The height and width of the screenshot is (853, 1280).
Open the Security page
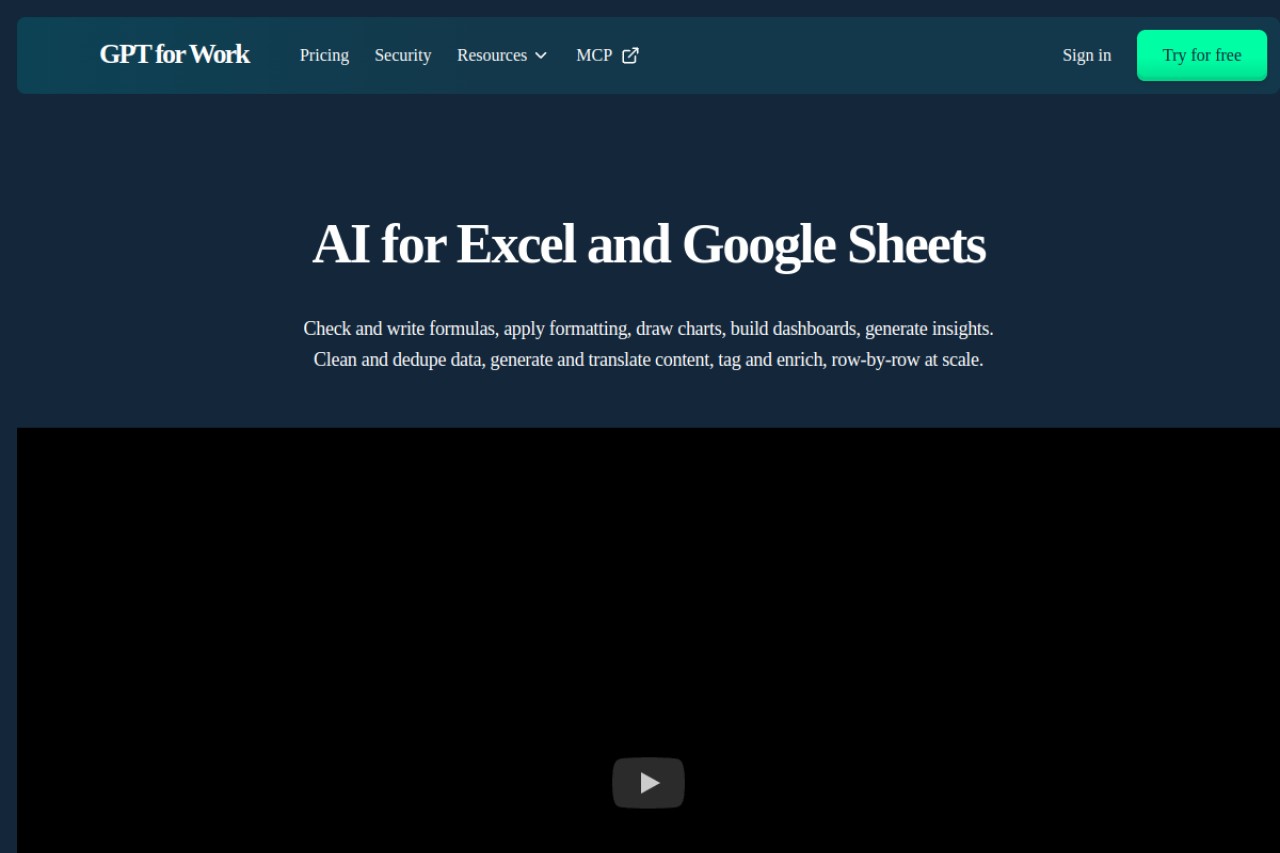pos(403,56)
